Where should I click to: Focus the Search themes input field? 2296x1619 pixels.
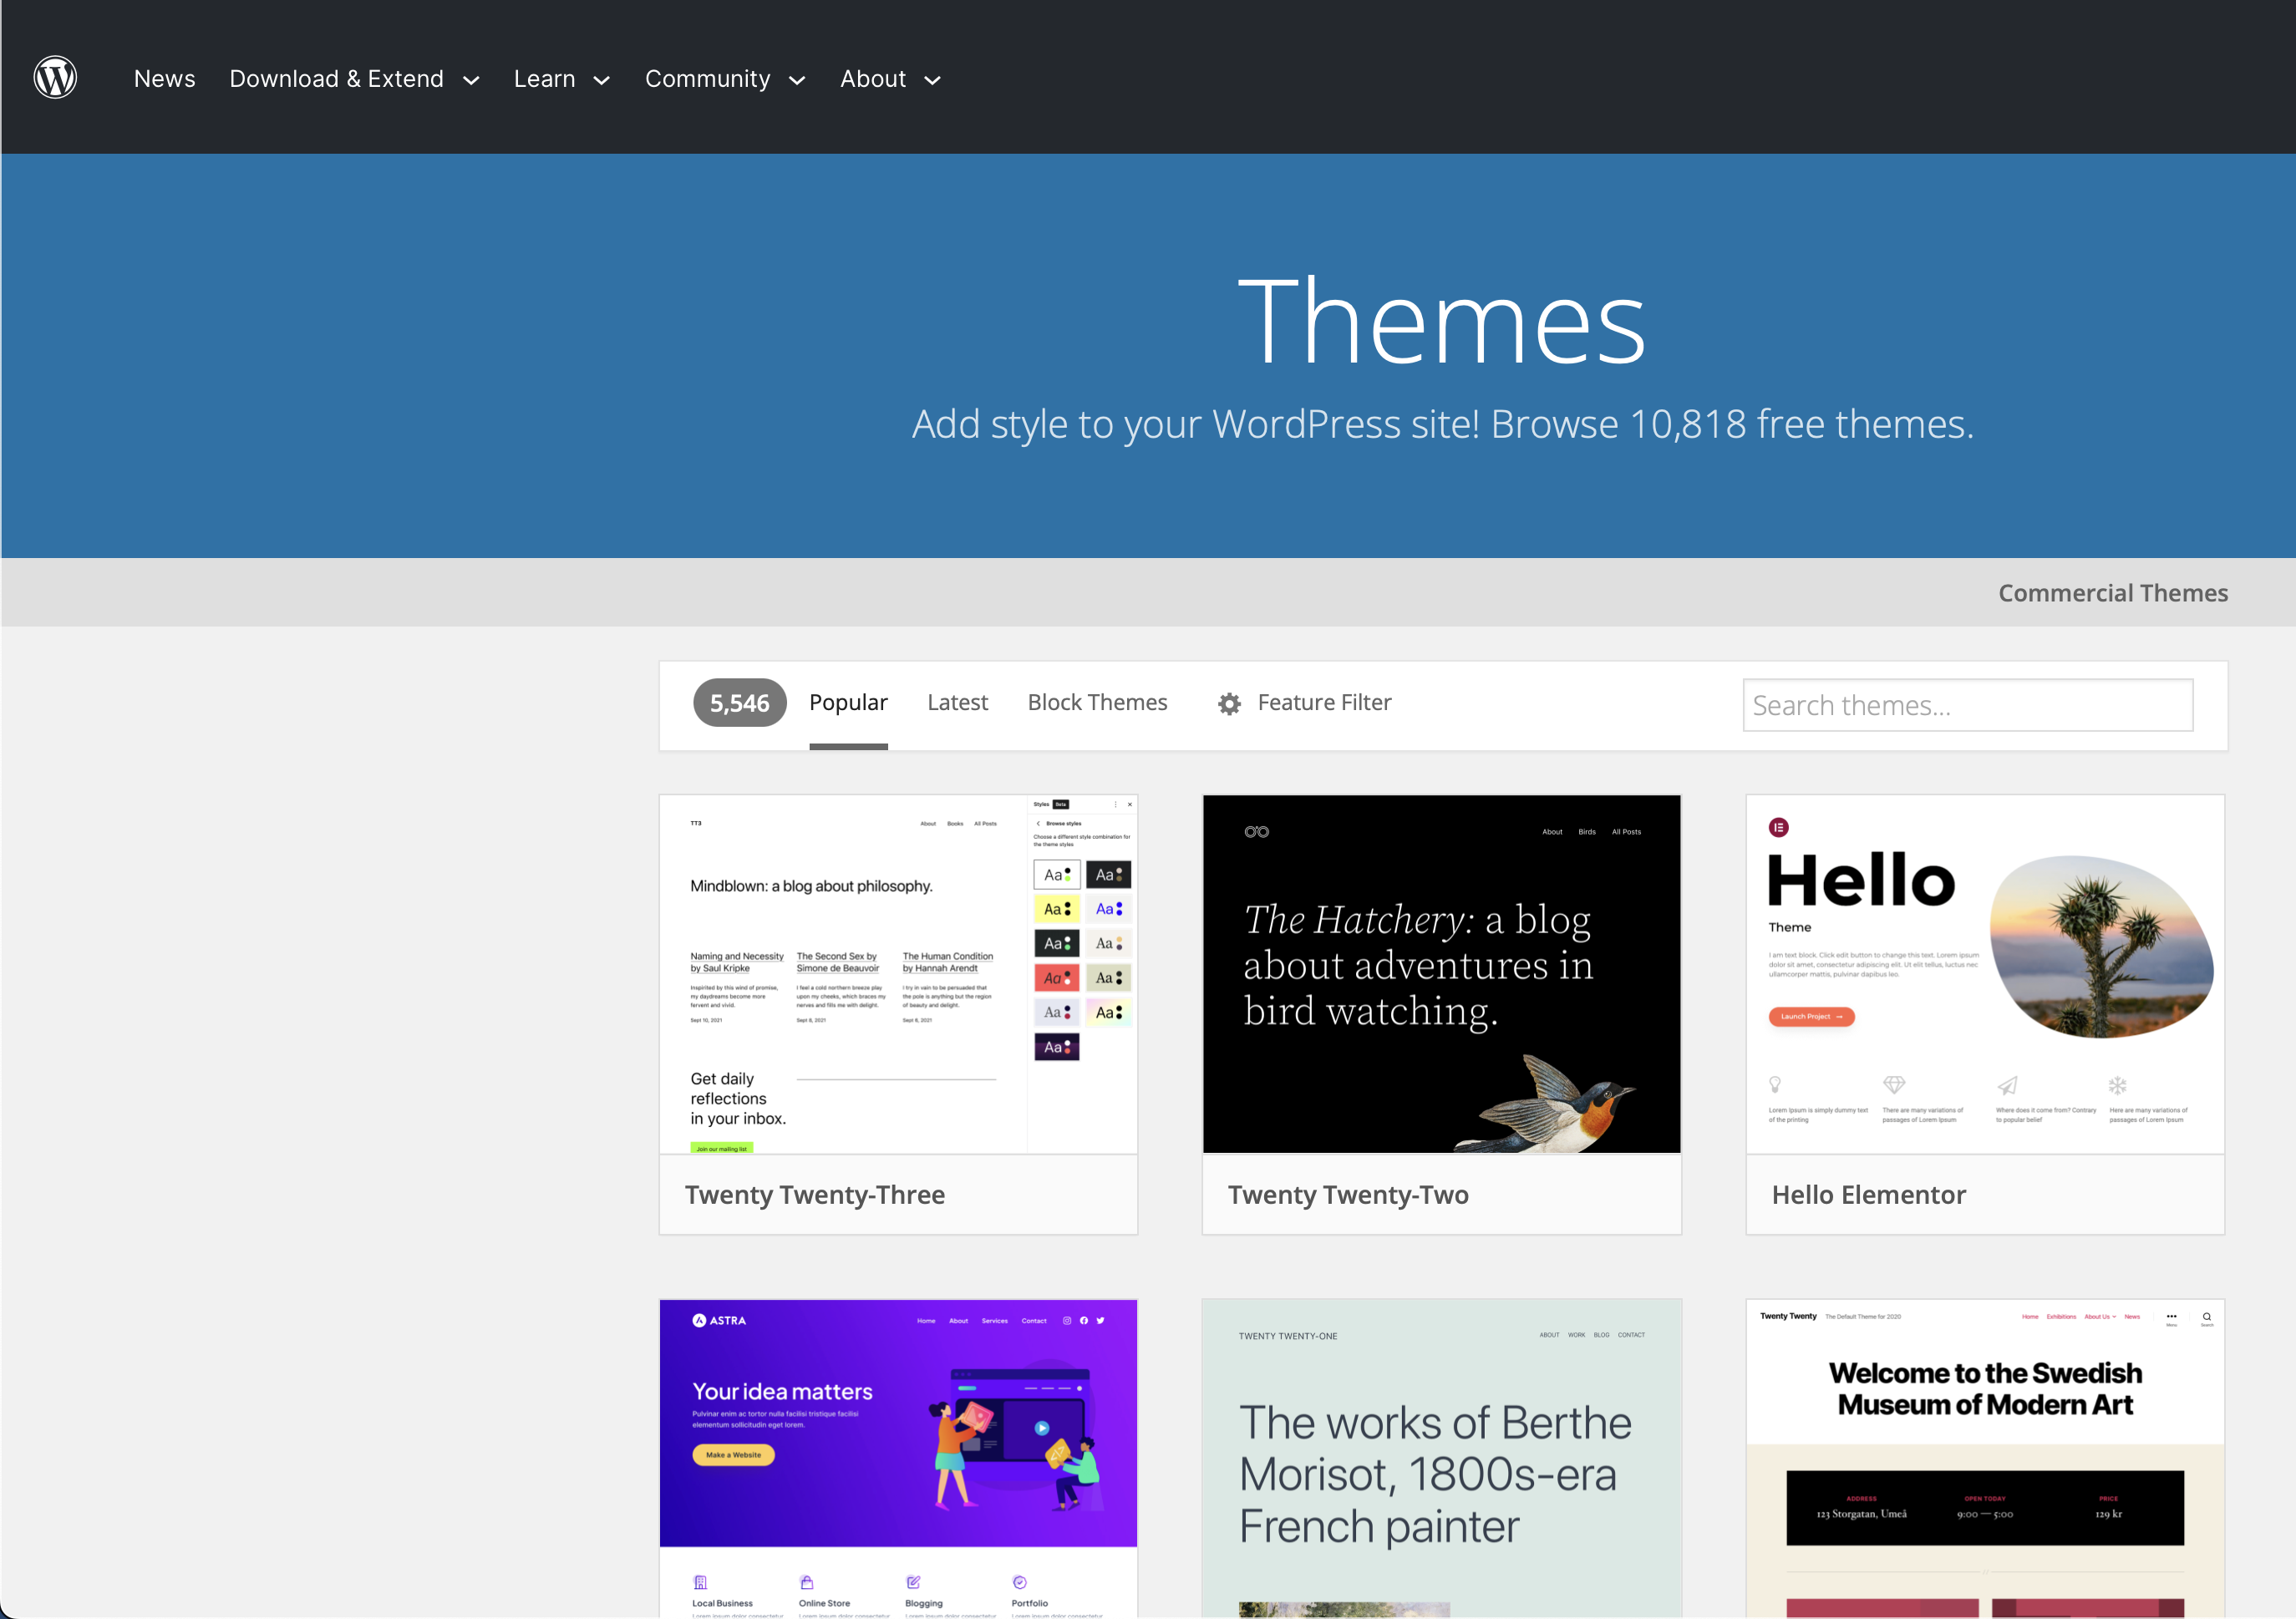(1967, 705)
